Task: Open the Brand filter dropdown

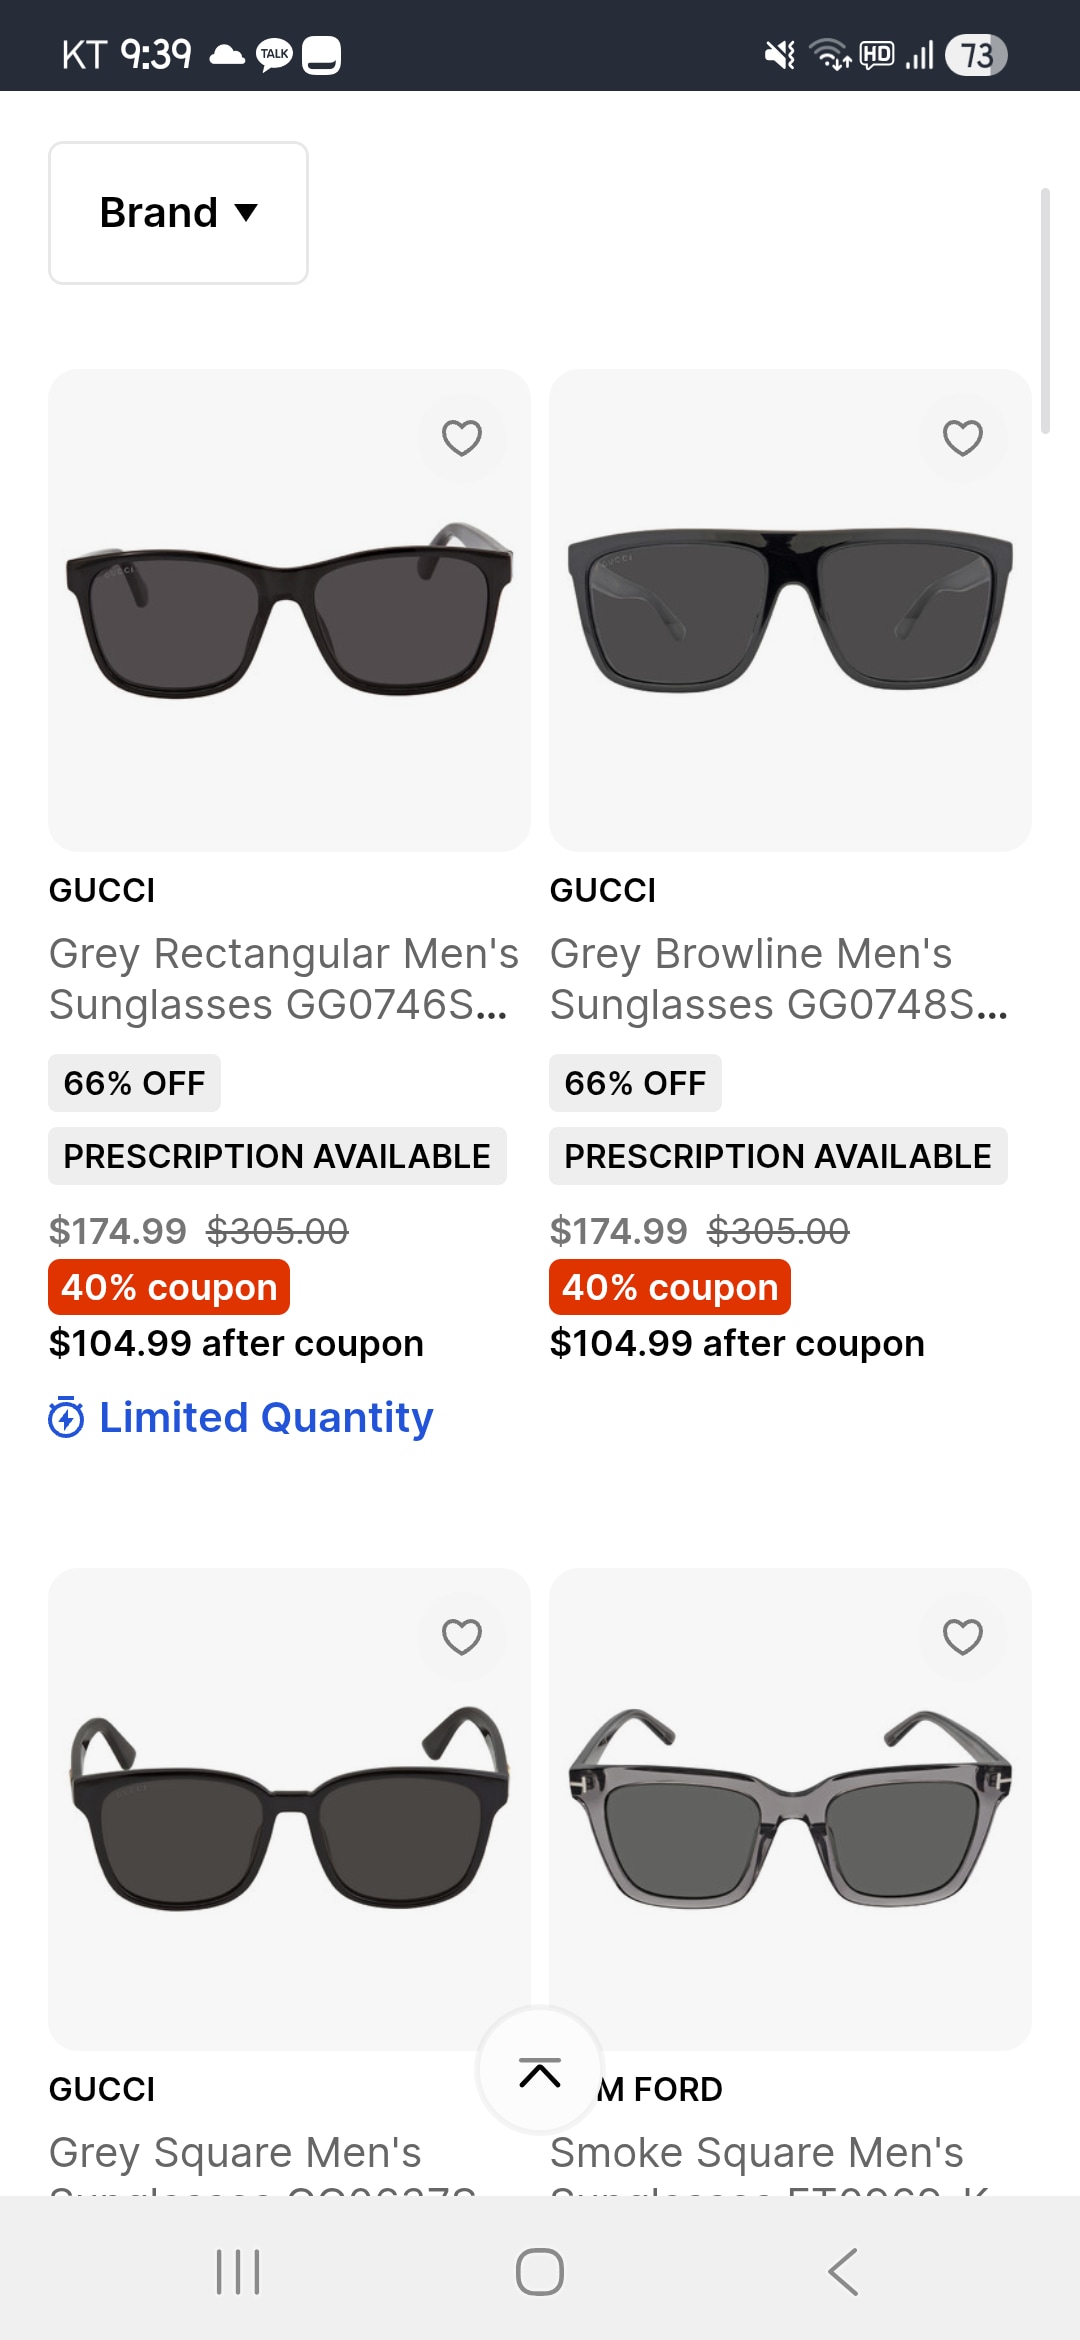Action: (x=178, y=213)
